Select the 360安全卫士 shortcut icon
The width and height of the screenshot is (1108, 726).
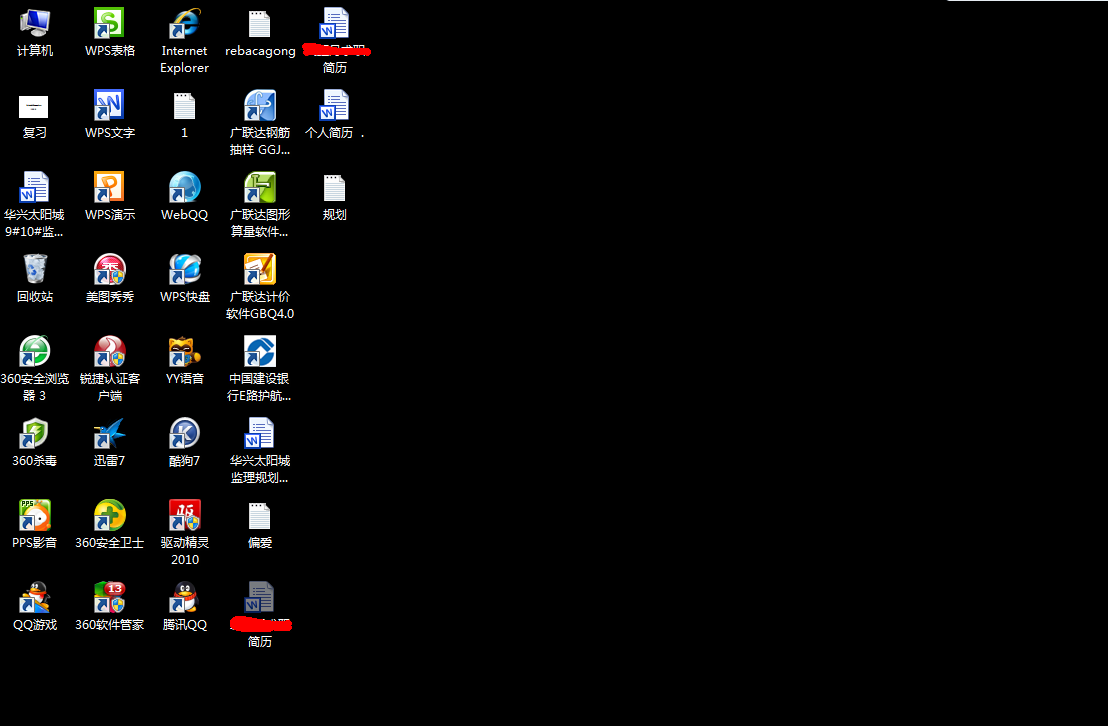(110, 515)
